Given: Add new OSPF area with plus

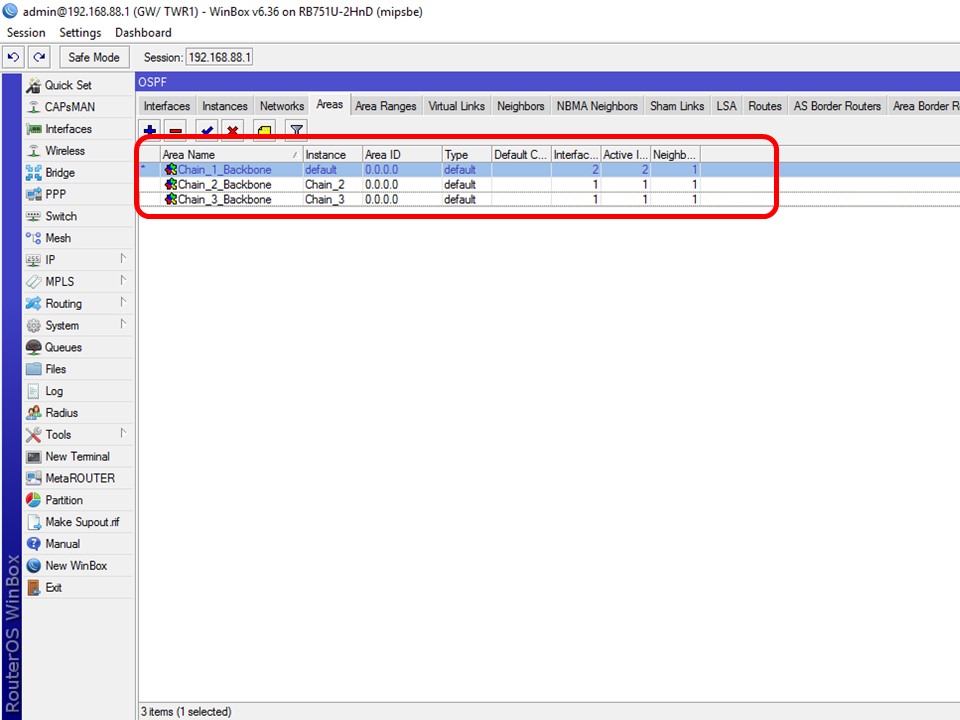Looking at the screenshot, I should click(150, 130).
